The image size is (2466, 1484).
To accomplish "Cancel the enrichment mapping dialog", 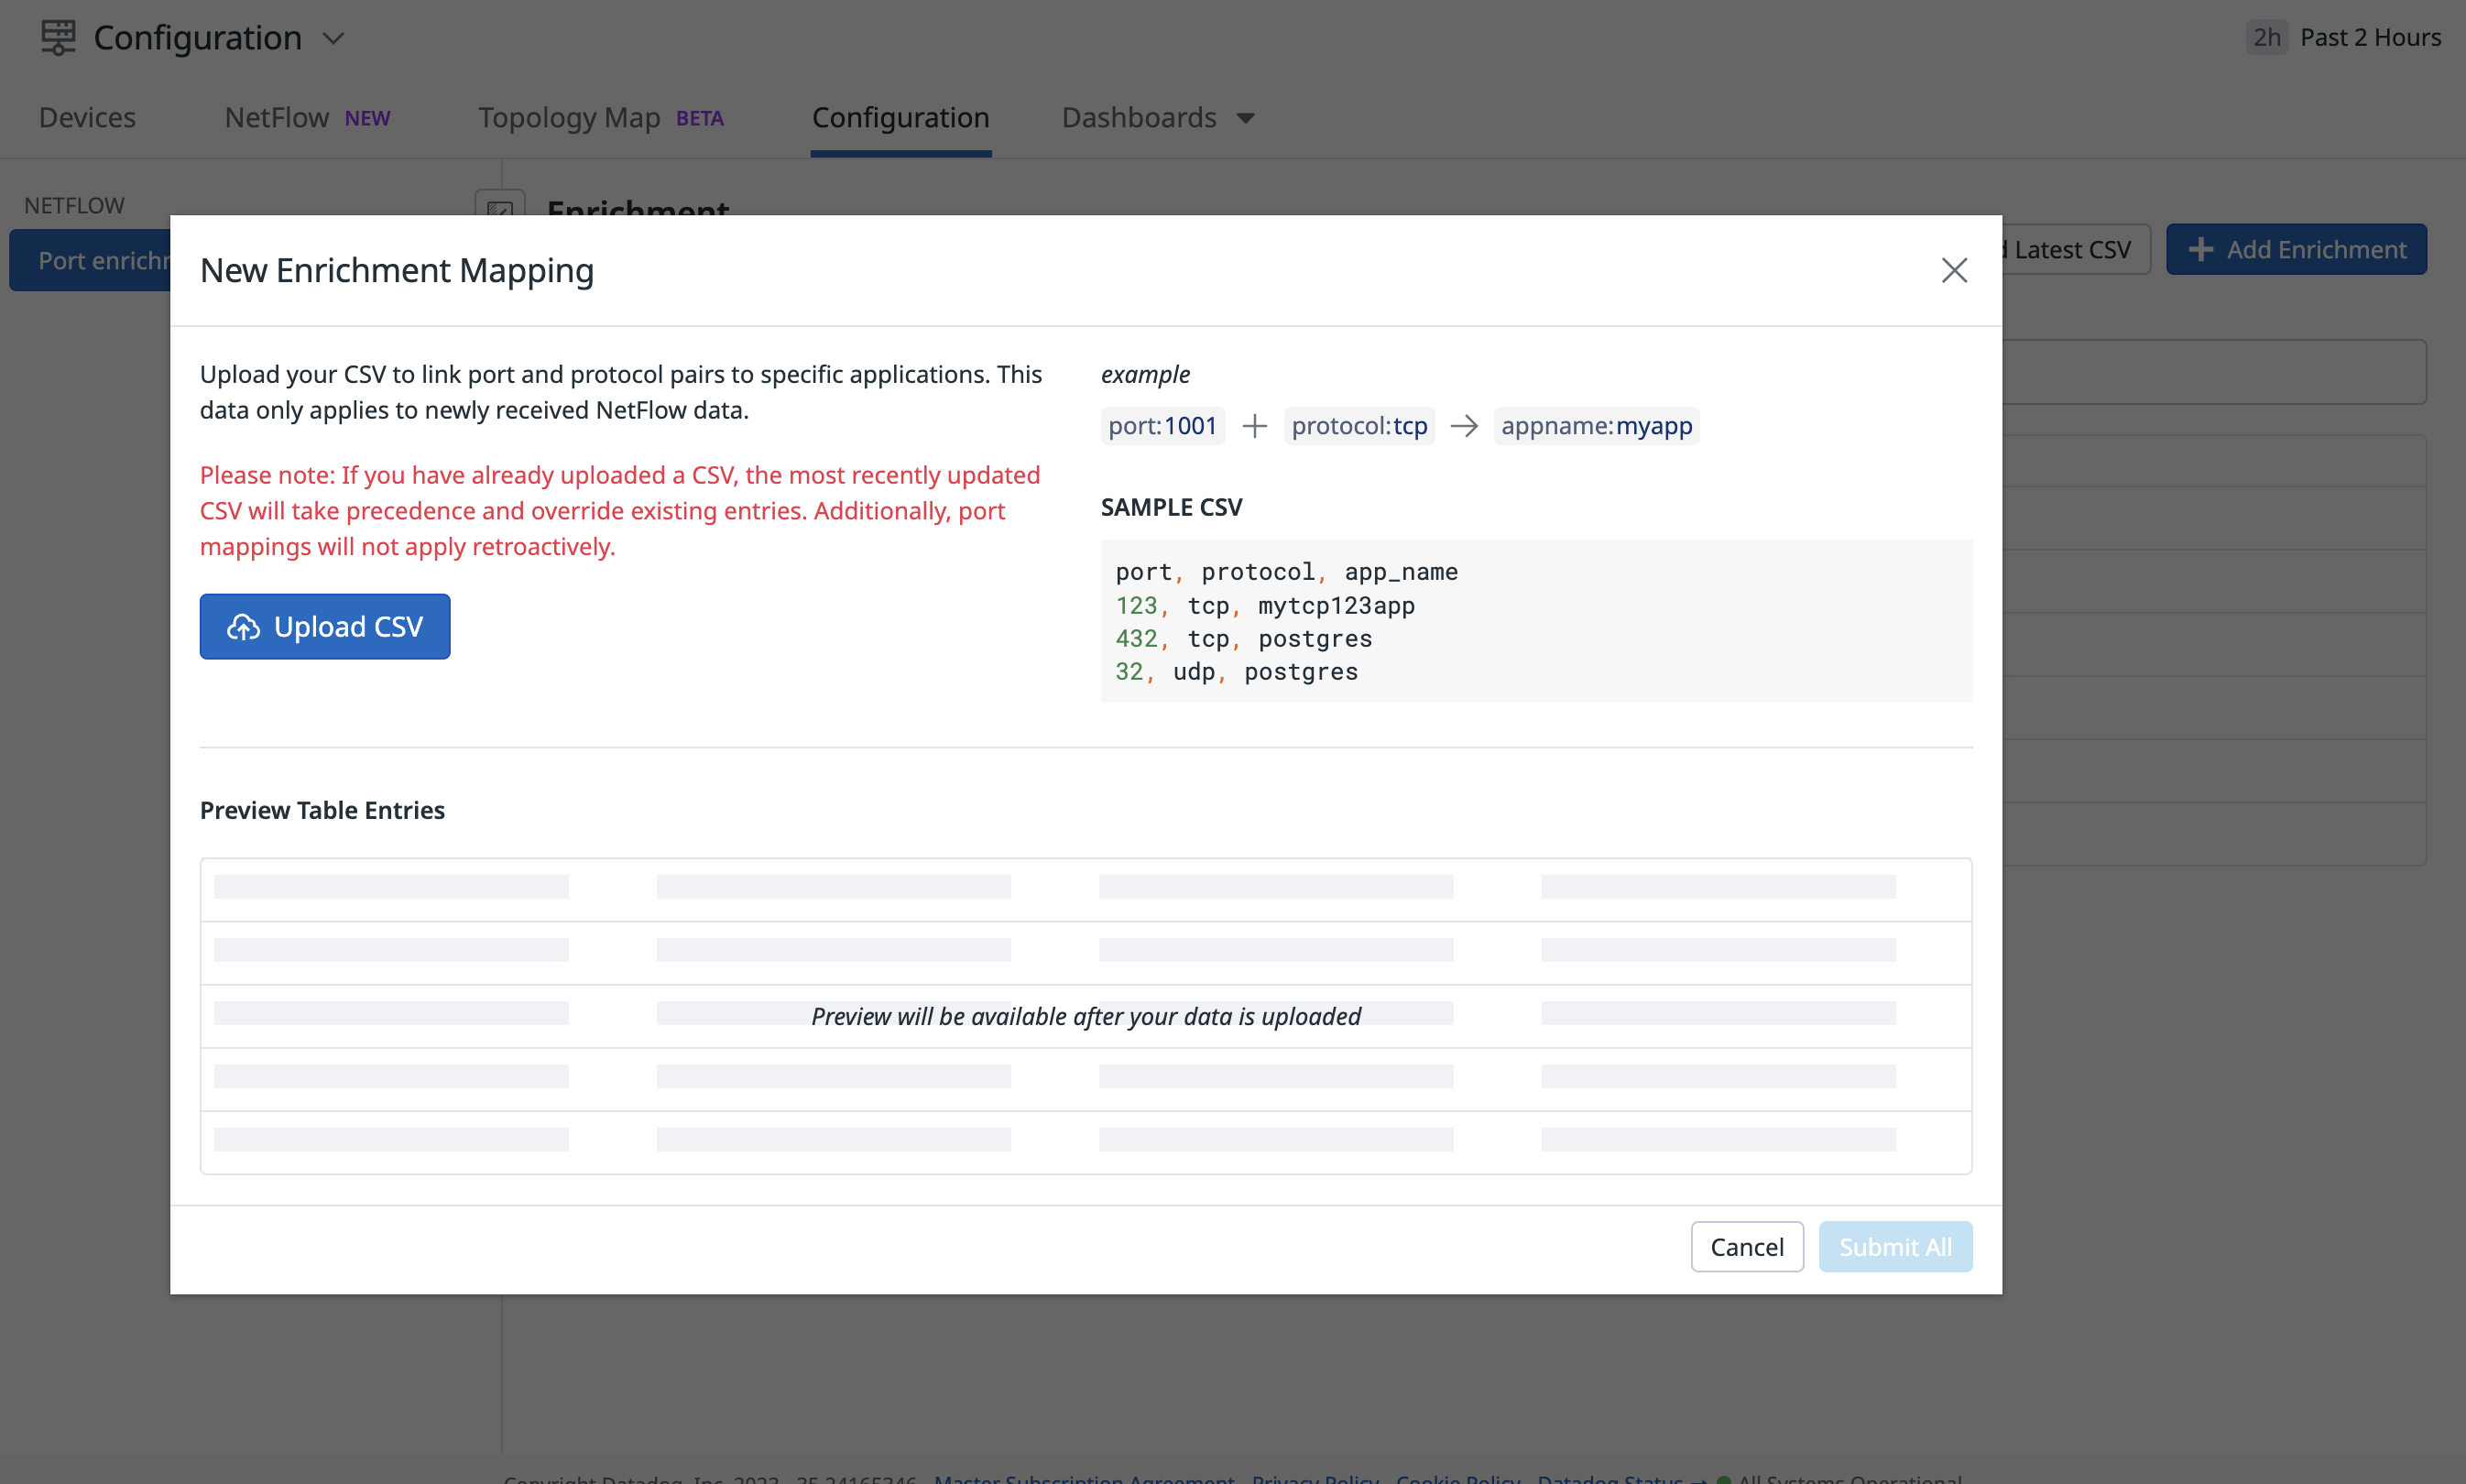I will click(x=1746, y=1246).
